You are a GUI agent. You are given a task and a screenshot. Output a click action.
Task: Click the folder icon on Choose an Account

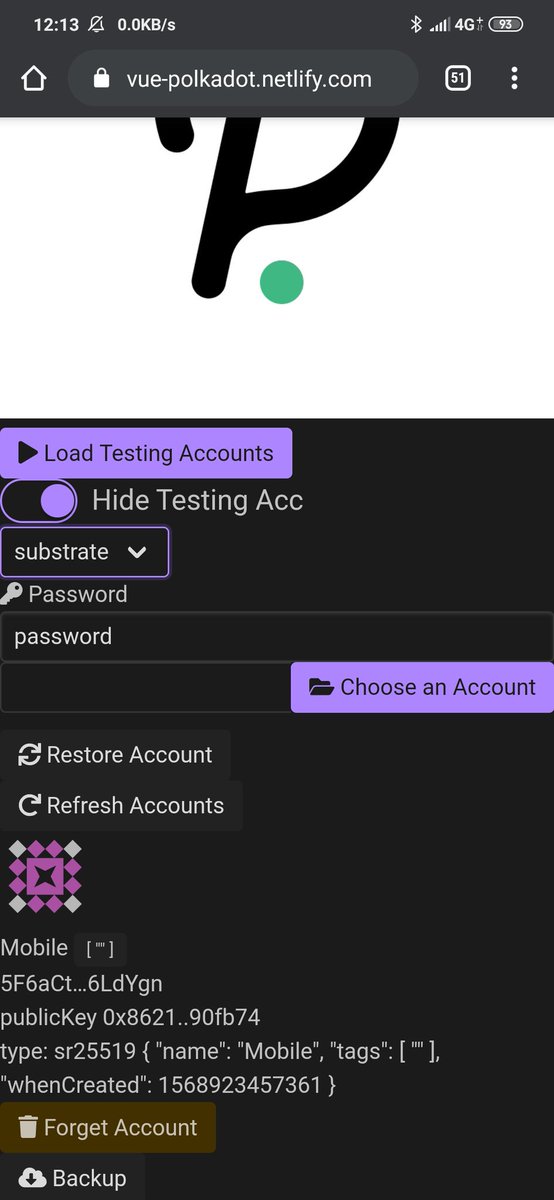(321, 687)
